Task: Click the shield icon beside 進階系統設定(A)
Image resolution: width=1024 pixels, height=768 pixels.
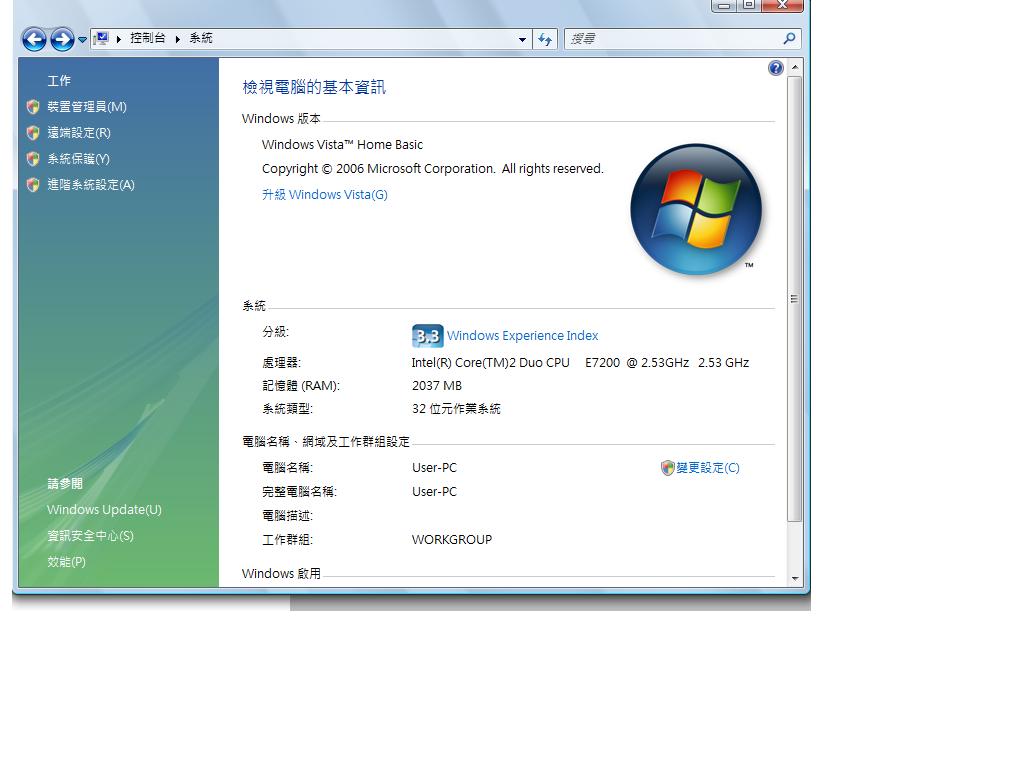Action: point(33,185)
